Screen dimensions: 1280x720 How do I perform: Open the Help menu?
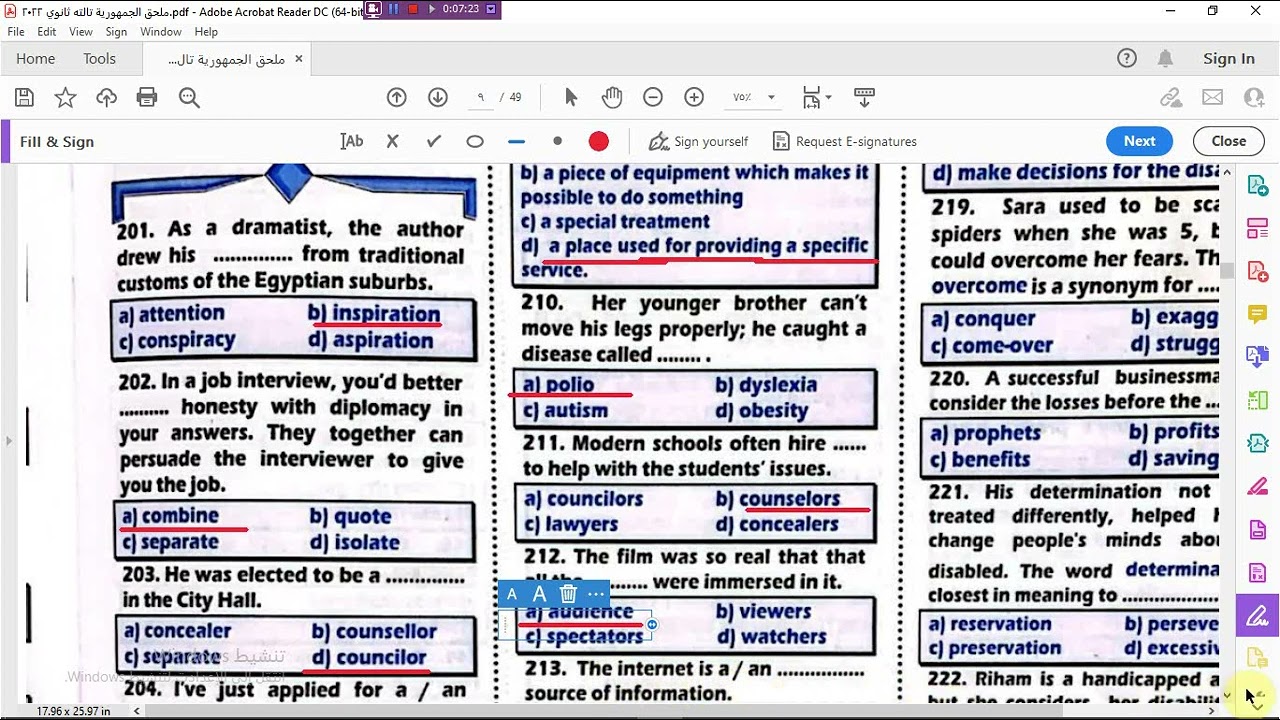[x=206, y=32]
